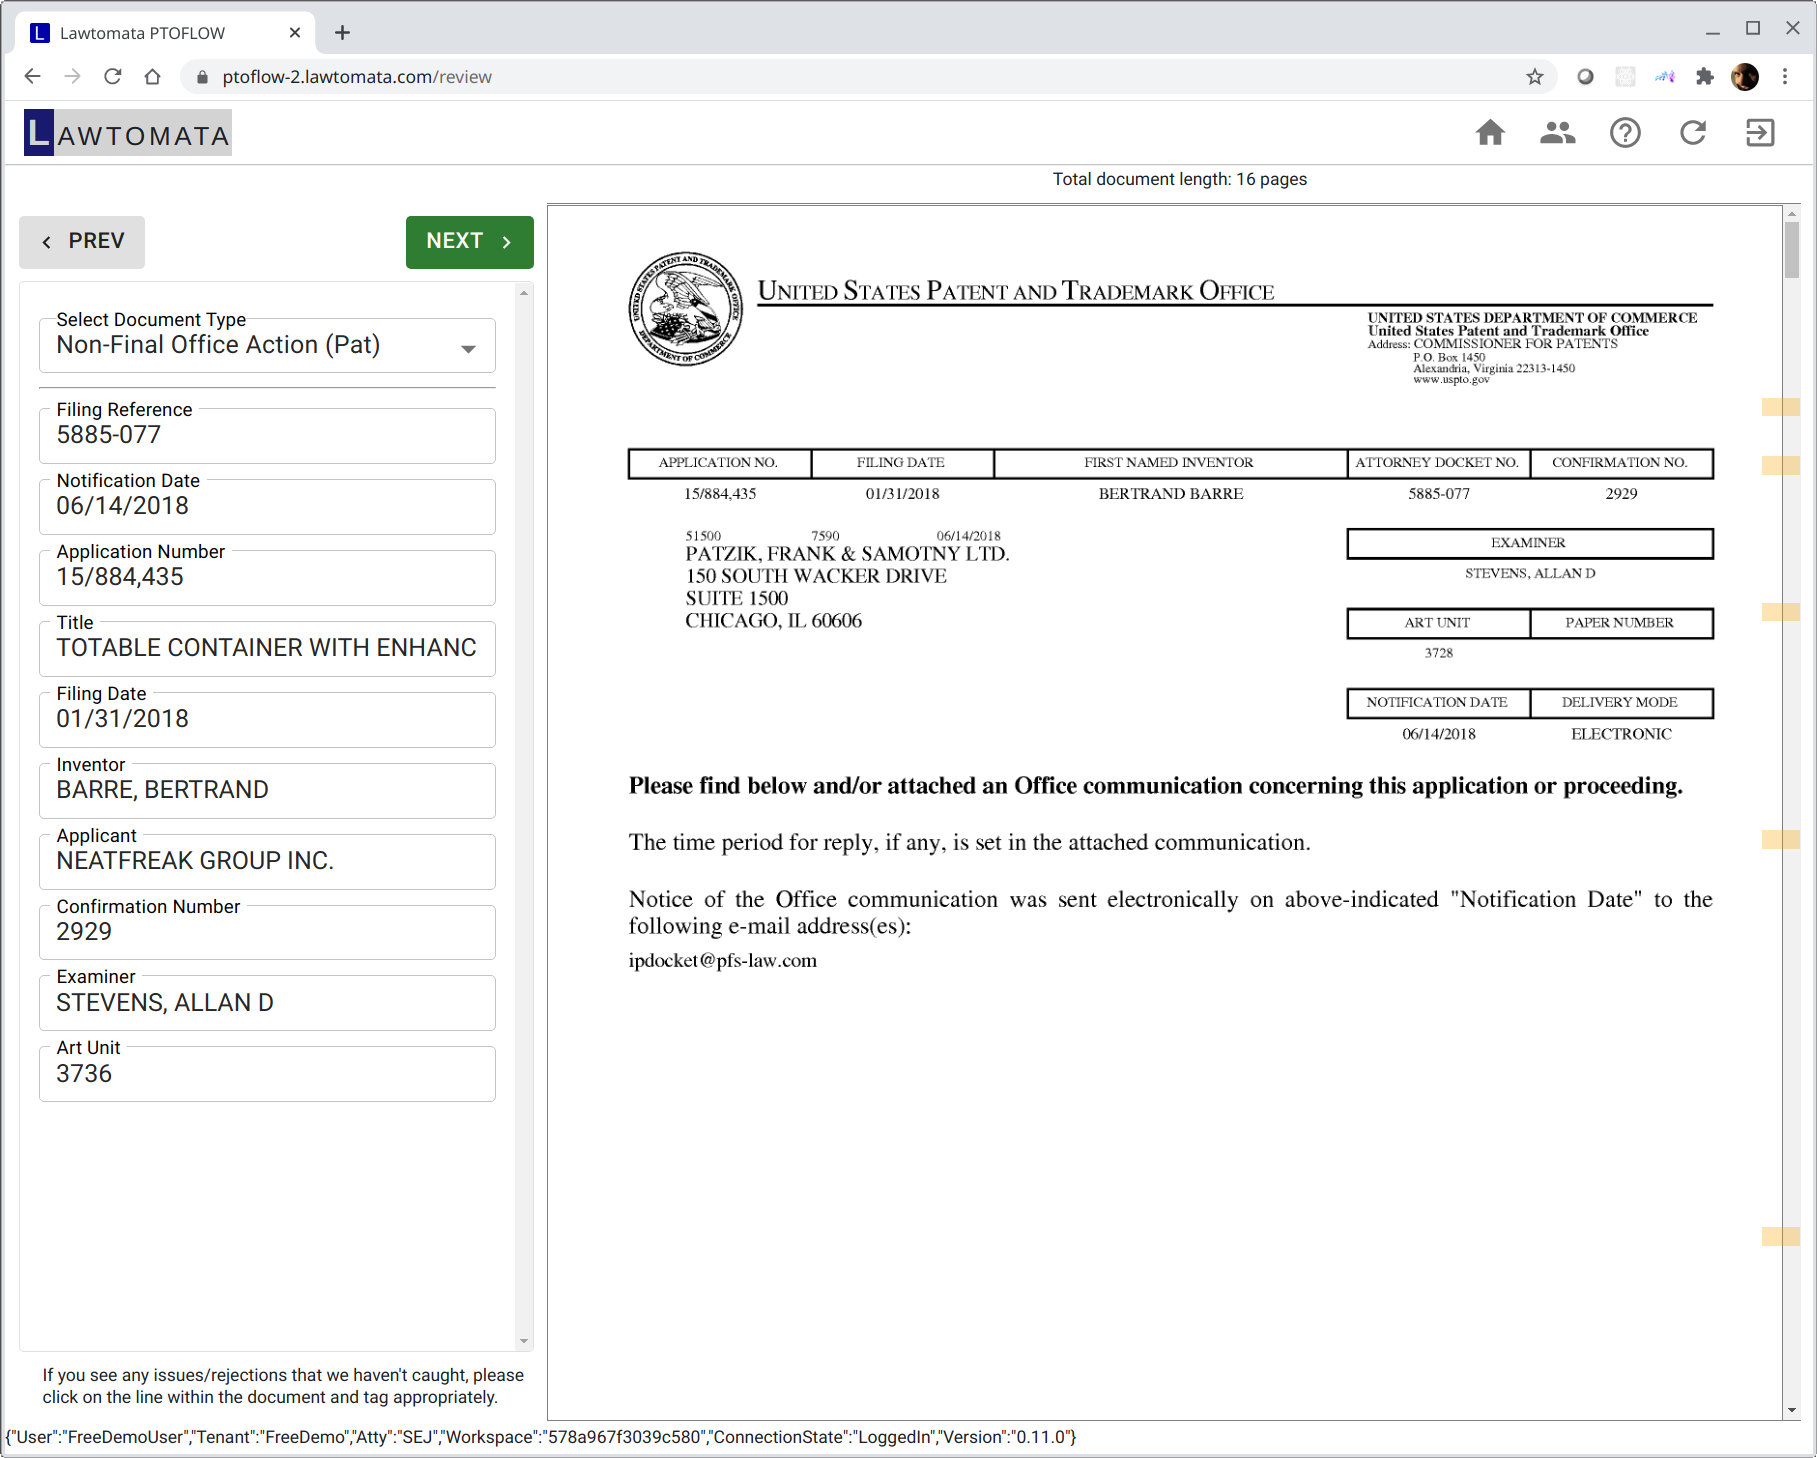Click document scrollbar down arrow
Image resolution: width=1817 pixels, height=1458 pixels.
pyautogui.click(x=1791, y=1410)
